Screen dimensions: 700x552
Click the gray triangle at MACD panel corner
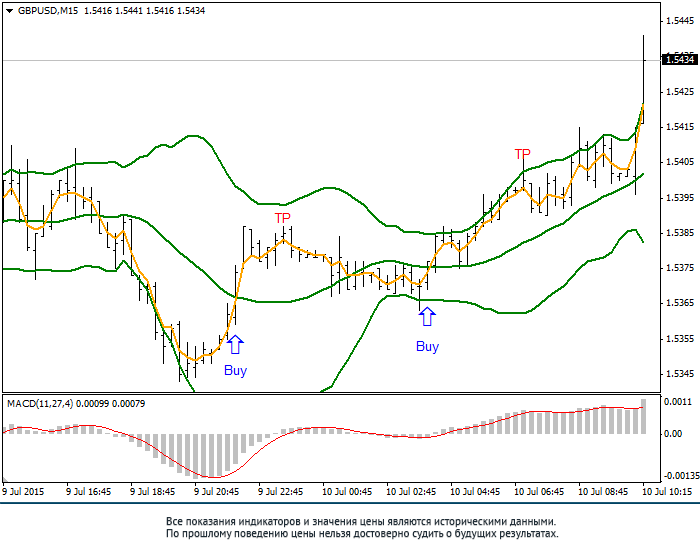(x=5, y=479)
